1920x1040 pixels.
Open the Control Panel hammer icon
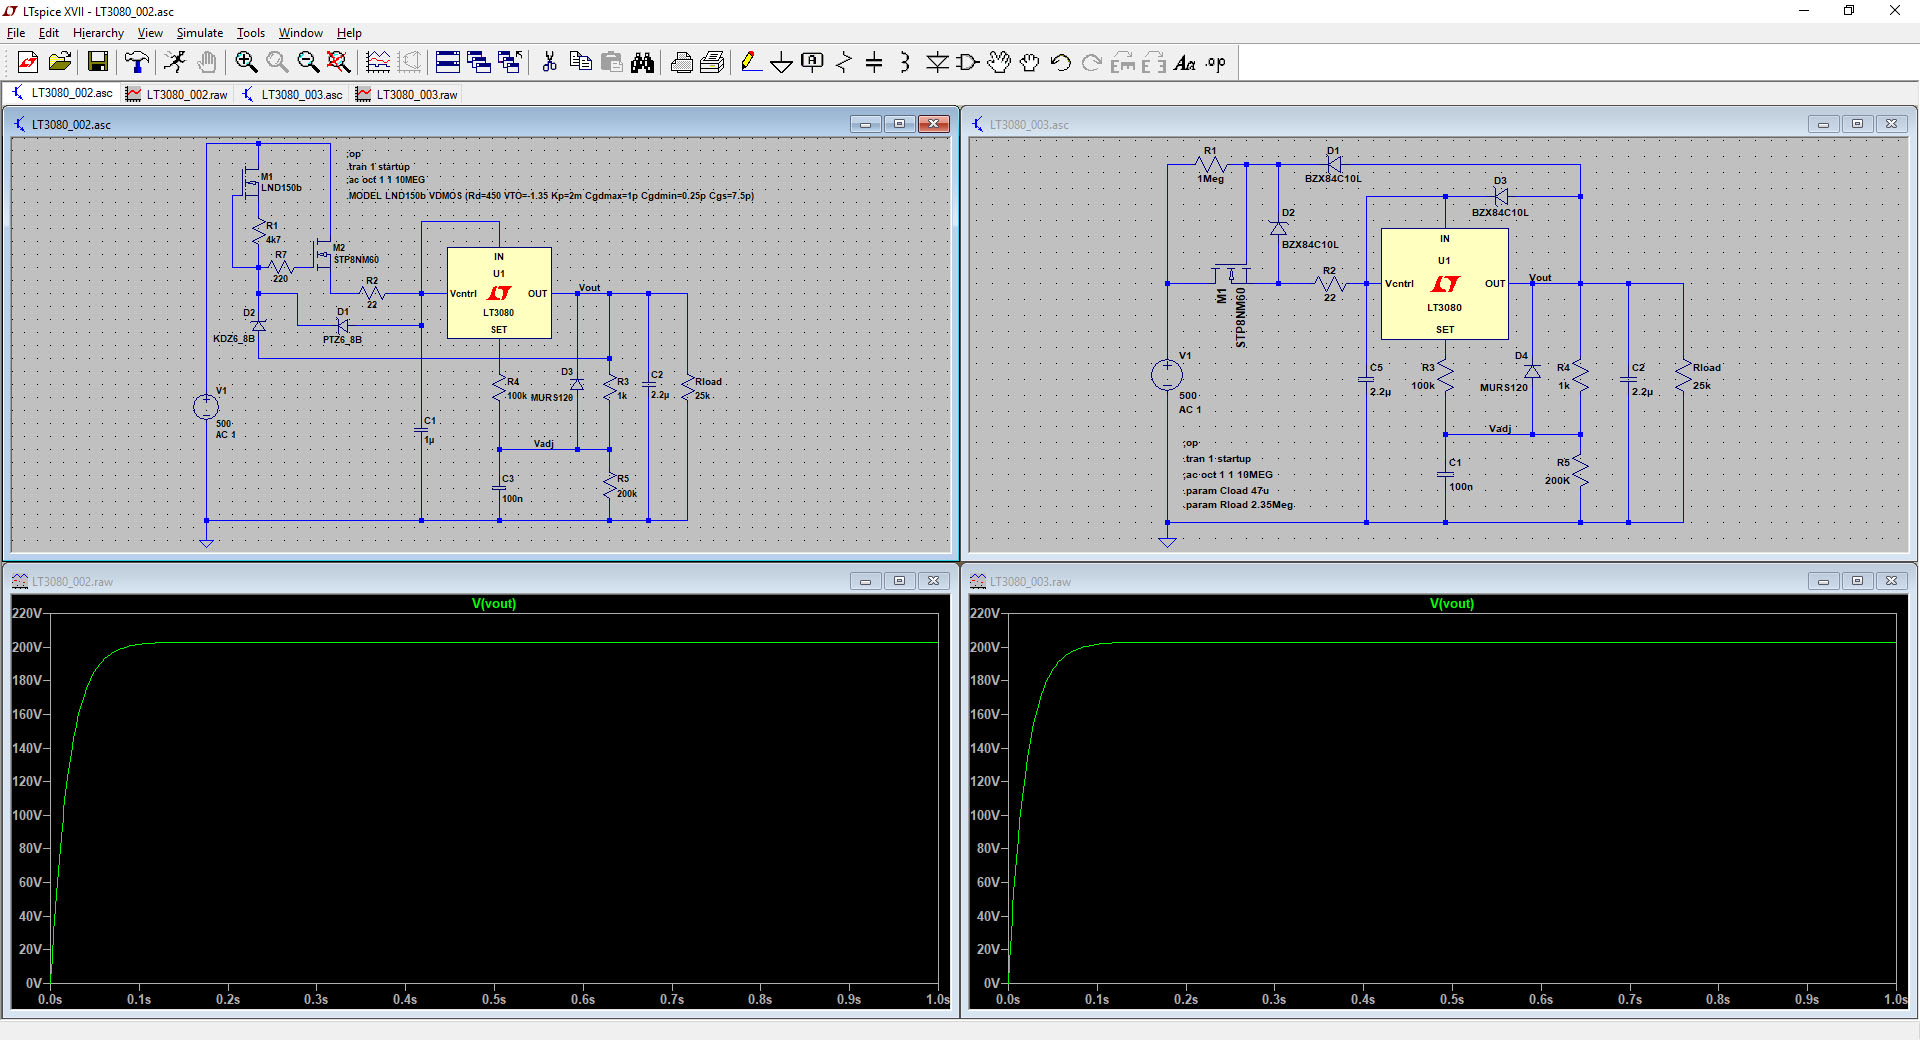click(137, 63)
